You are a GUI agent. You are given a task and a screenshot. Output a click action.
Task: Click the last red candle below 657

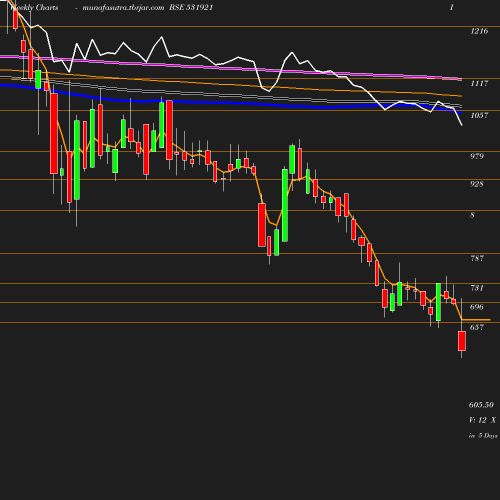(462, 341)
